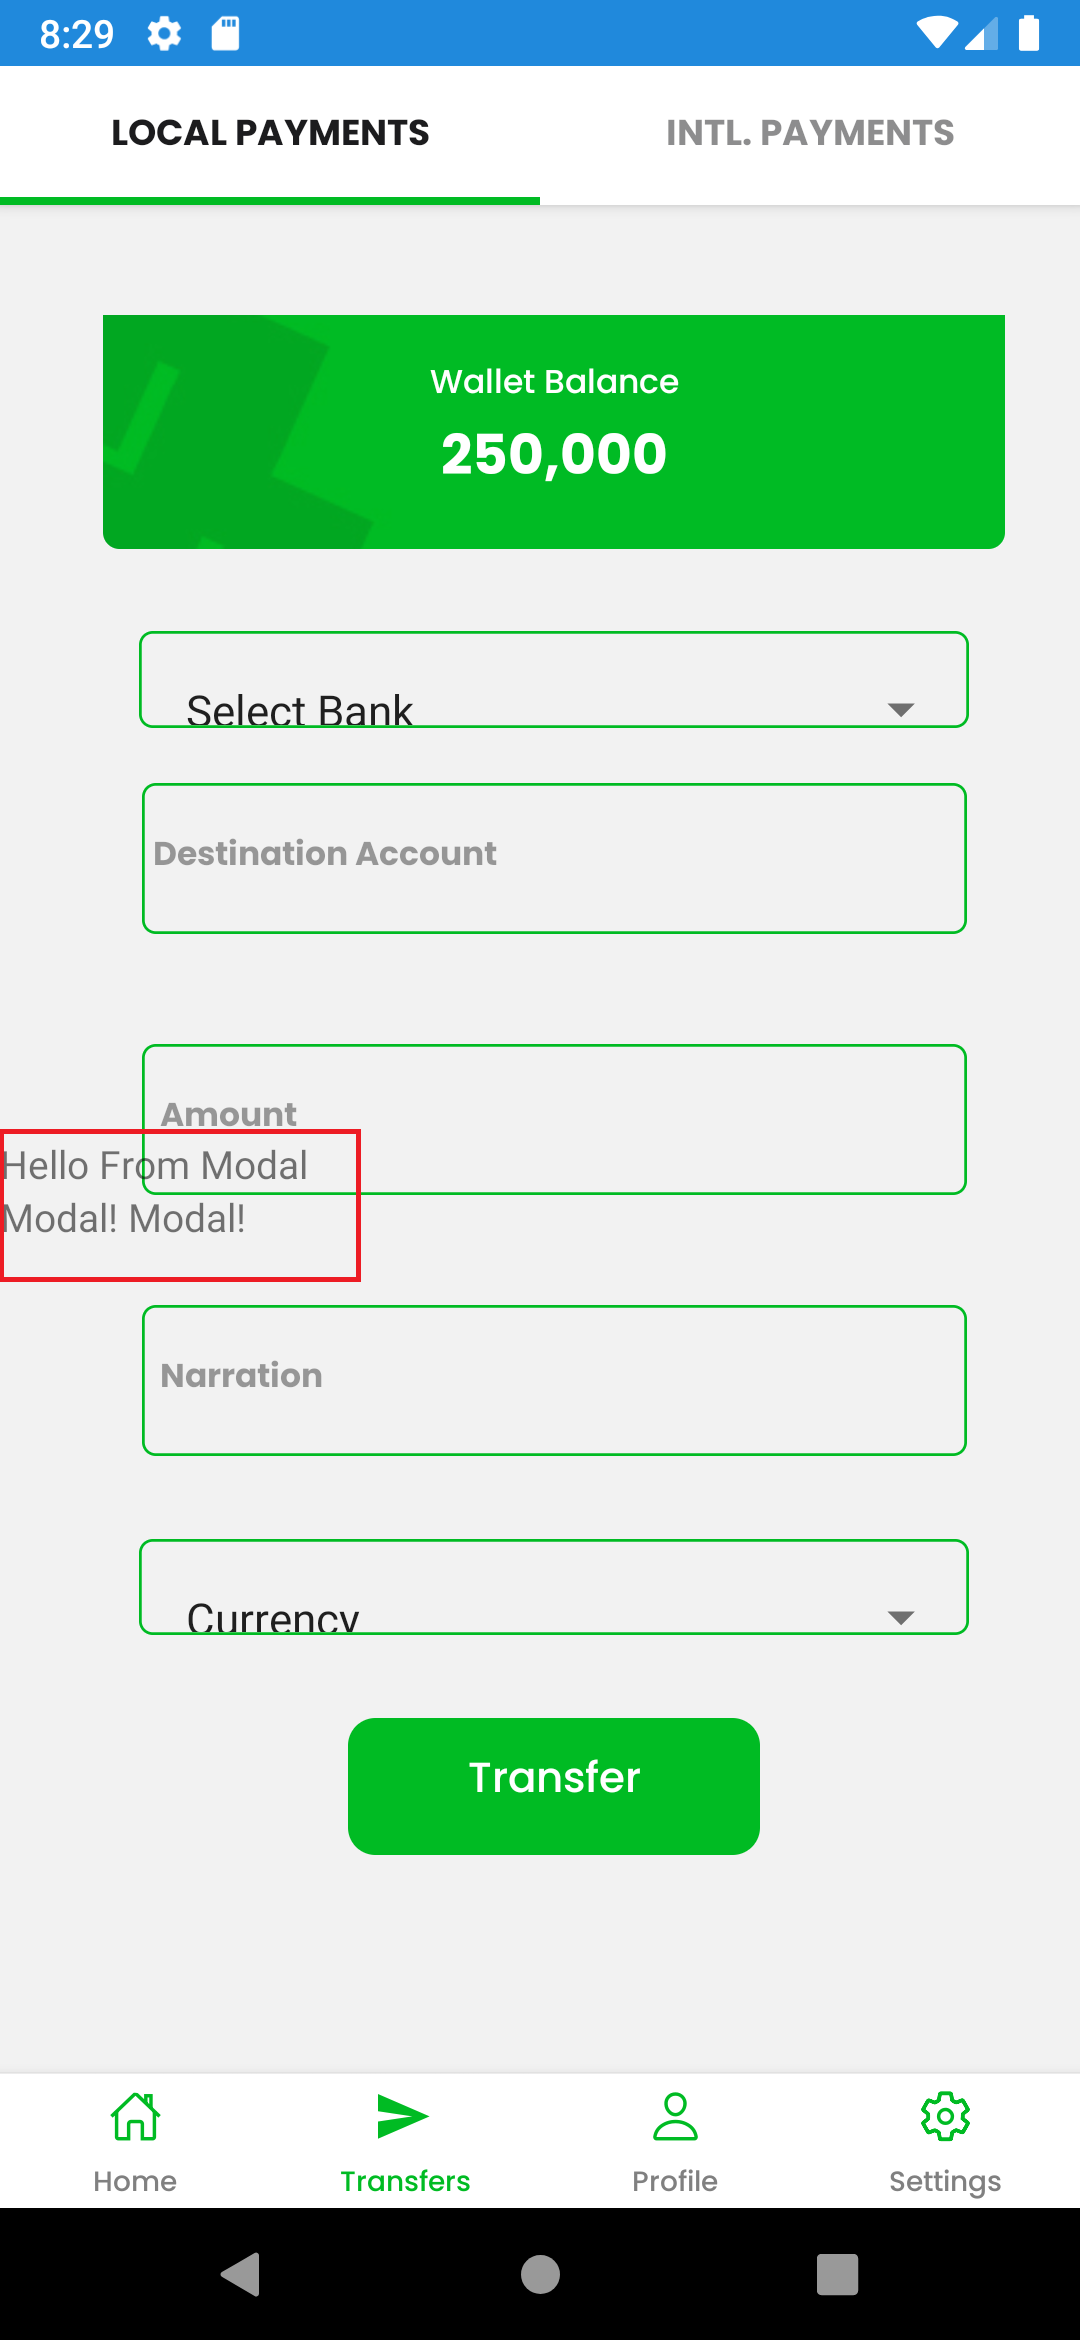Switch to the INTL. PAYMENTS tab

pyautogui.click(x=810, y=133)
